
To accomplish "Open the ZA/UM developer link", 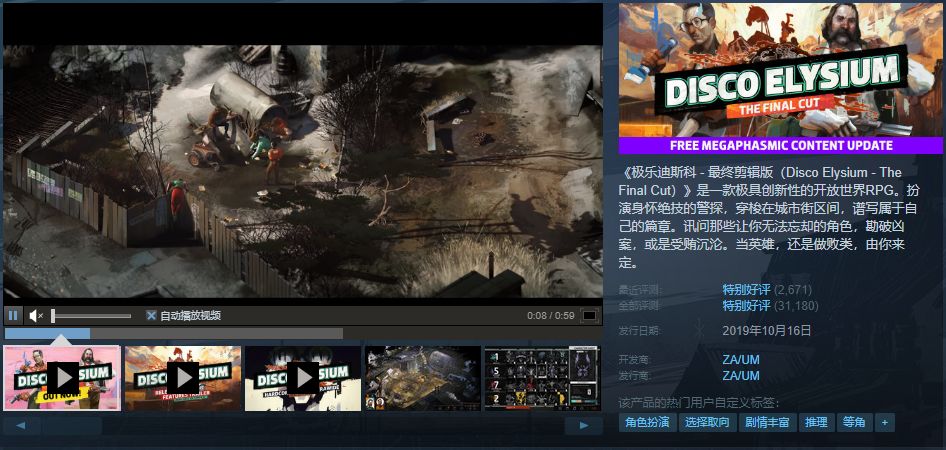I will pyautogui.click(x=741, y=360).
